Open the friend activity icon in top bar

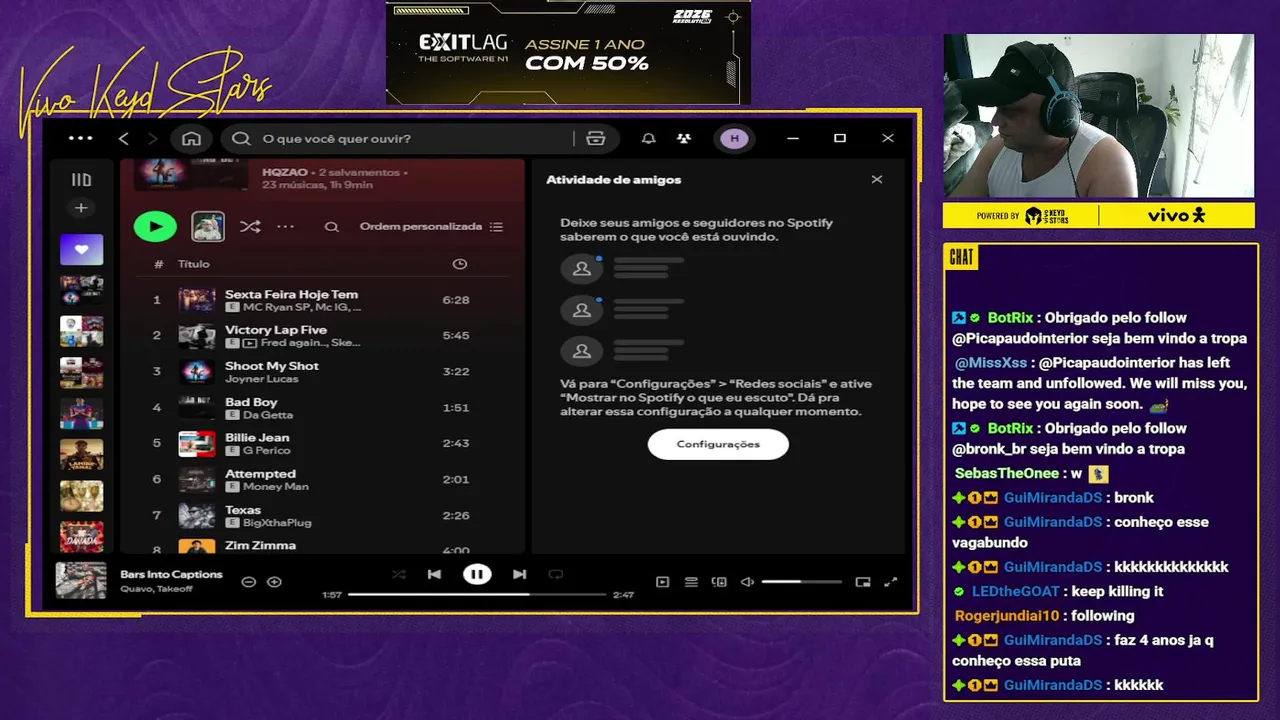point(683,139)
